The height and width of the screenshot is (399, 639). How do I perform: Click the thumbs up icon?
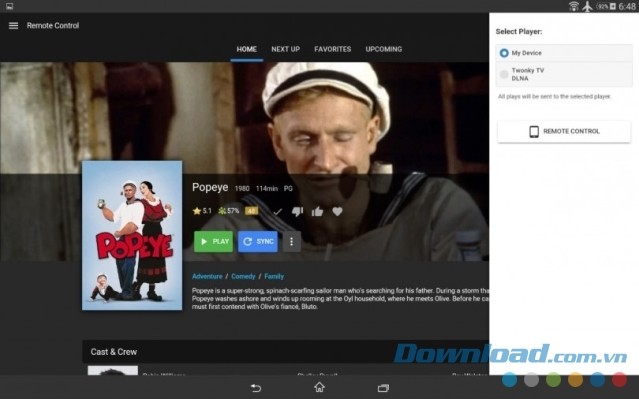(317, 211)
